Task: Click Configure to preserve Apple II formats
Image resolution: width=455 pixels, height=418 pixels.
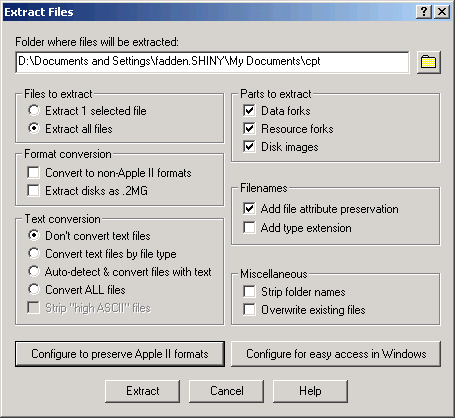Action: (120, 354)
